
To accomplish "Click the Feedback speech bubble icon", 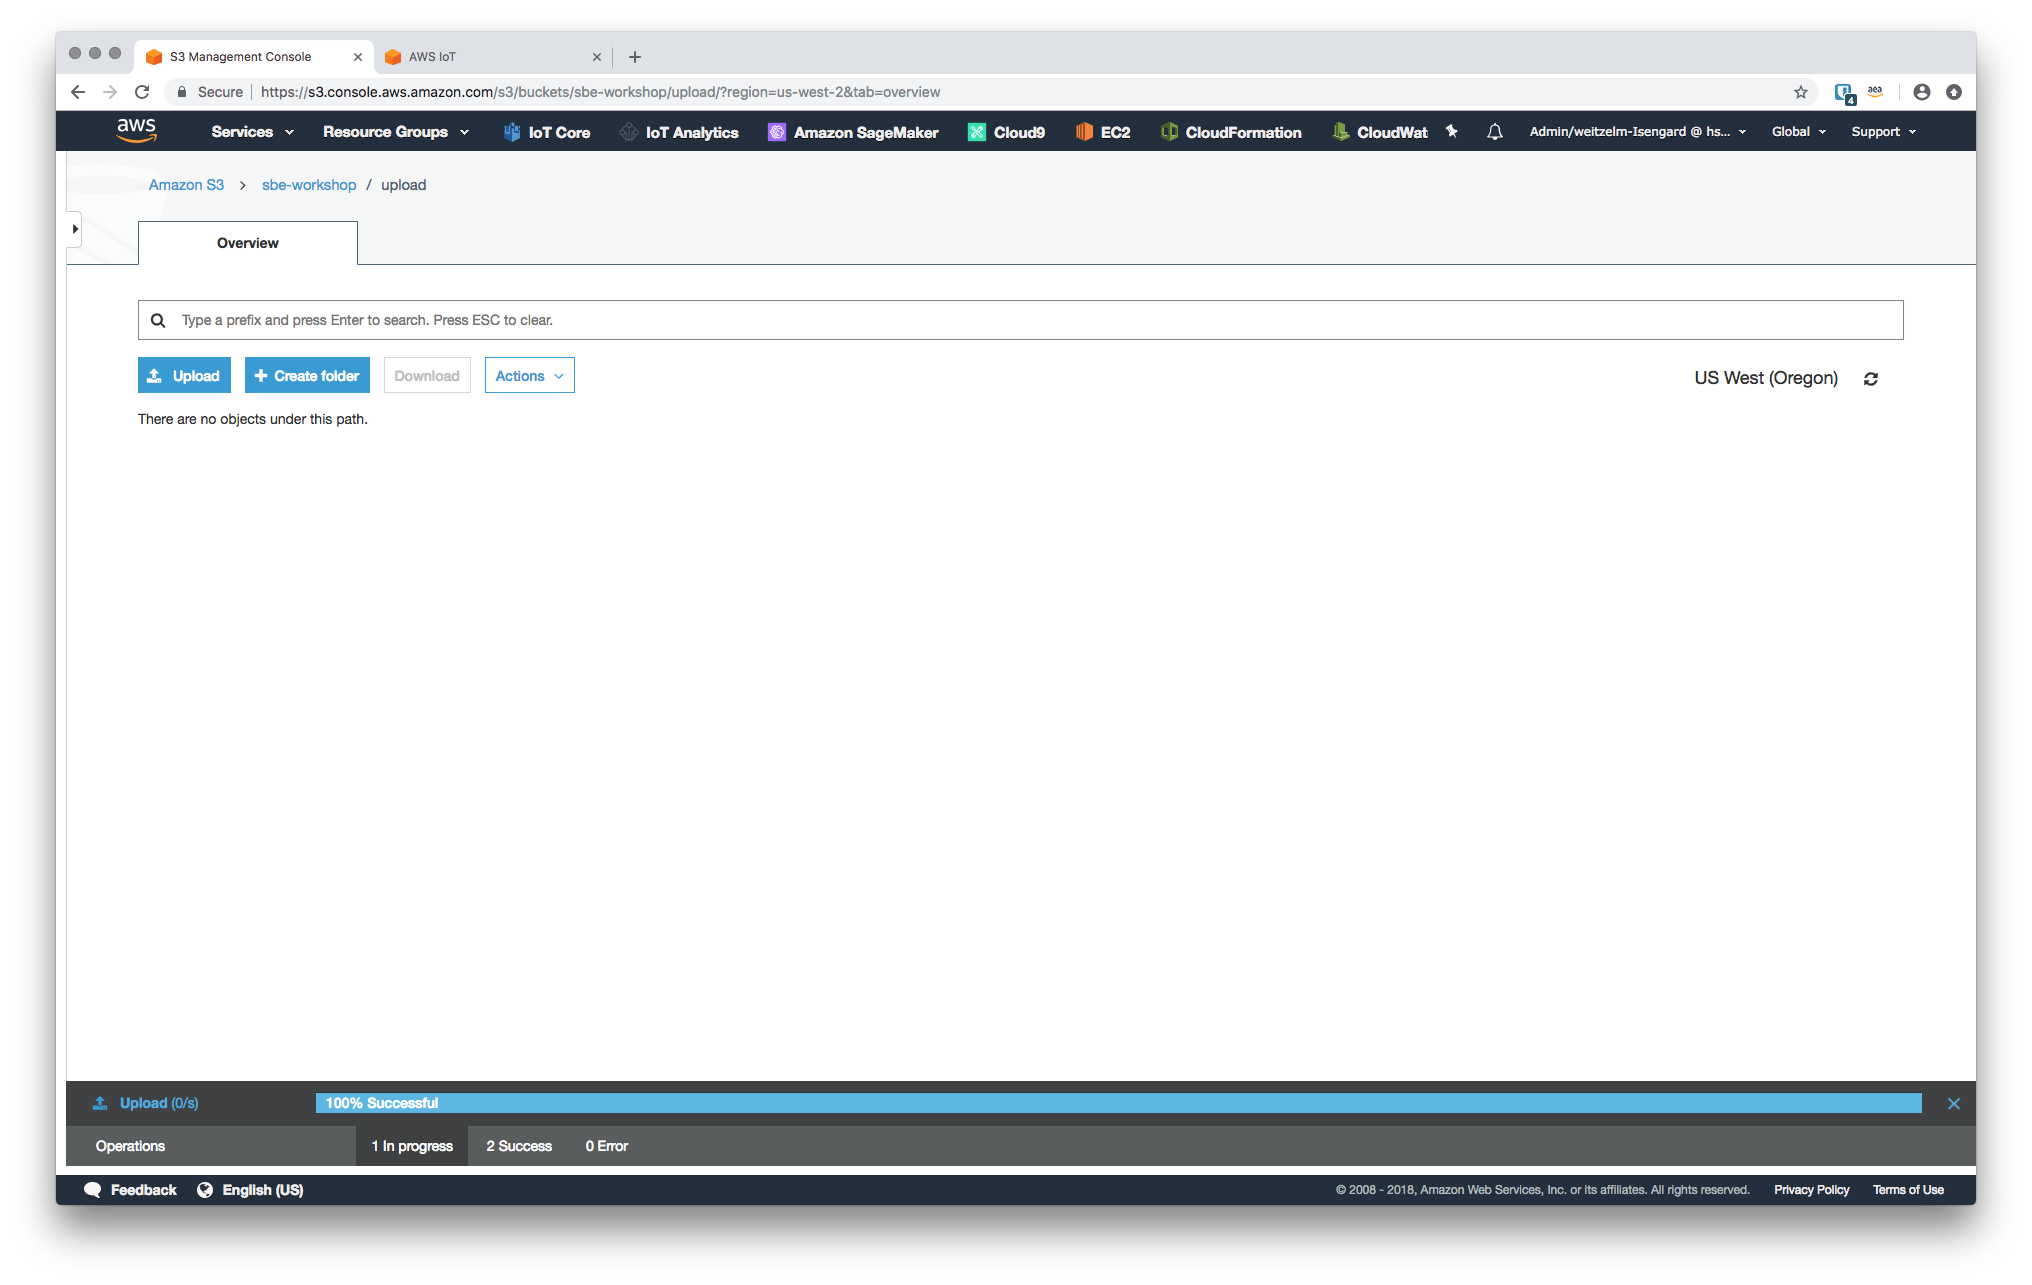I will click(x=93, y=1190).
